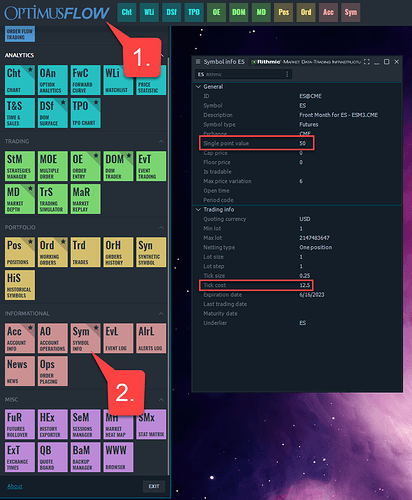Open the ES Rithmic symbol selector

click(x=243, y=74)
